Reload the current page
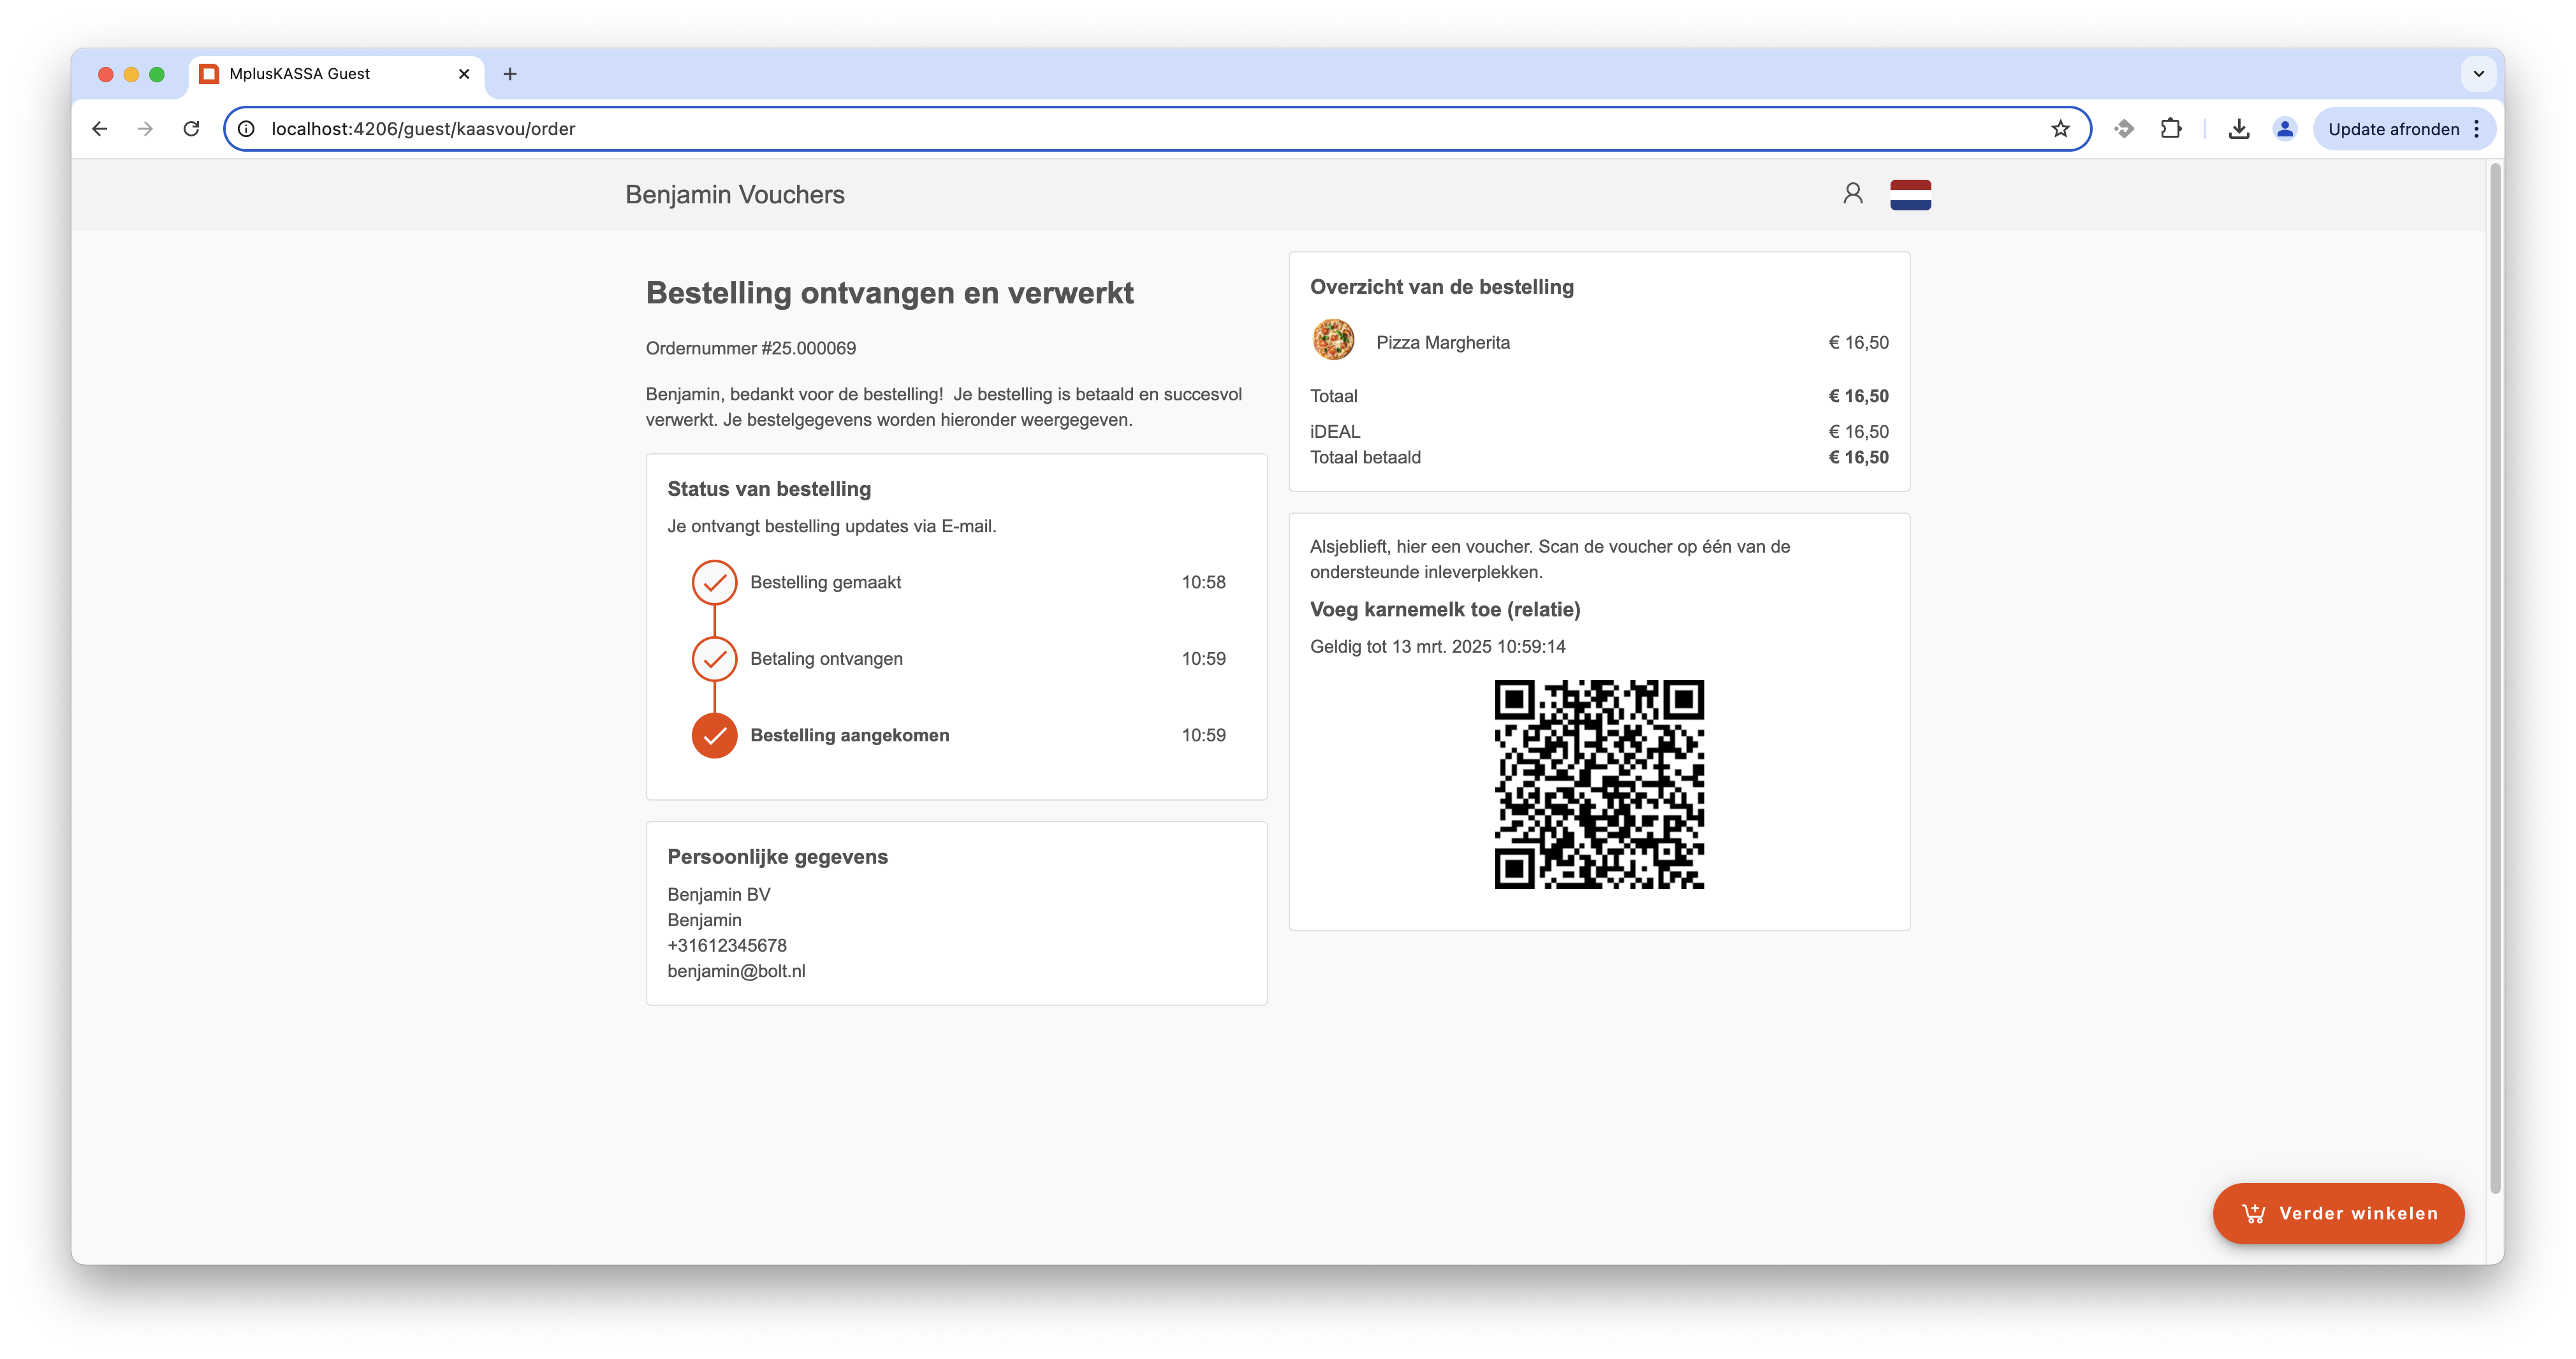2576x1359 pixels. tap(191, 129)
